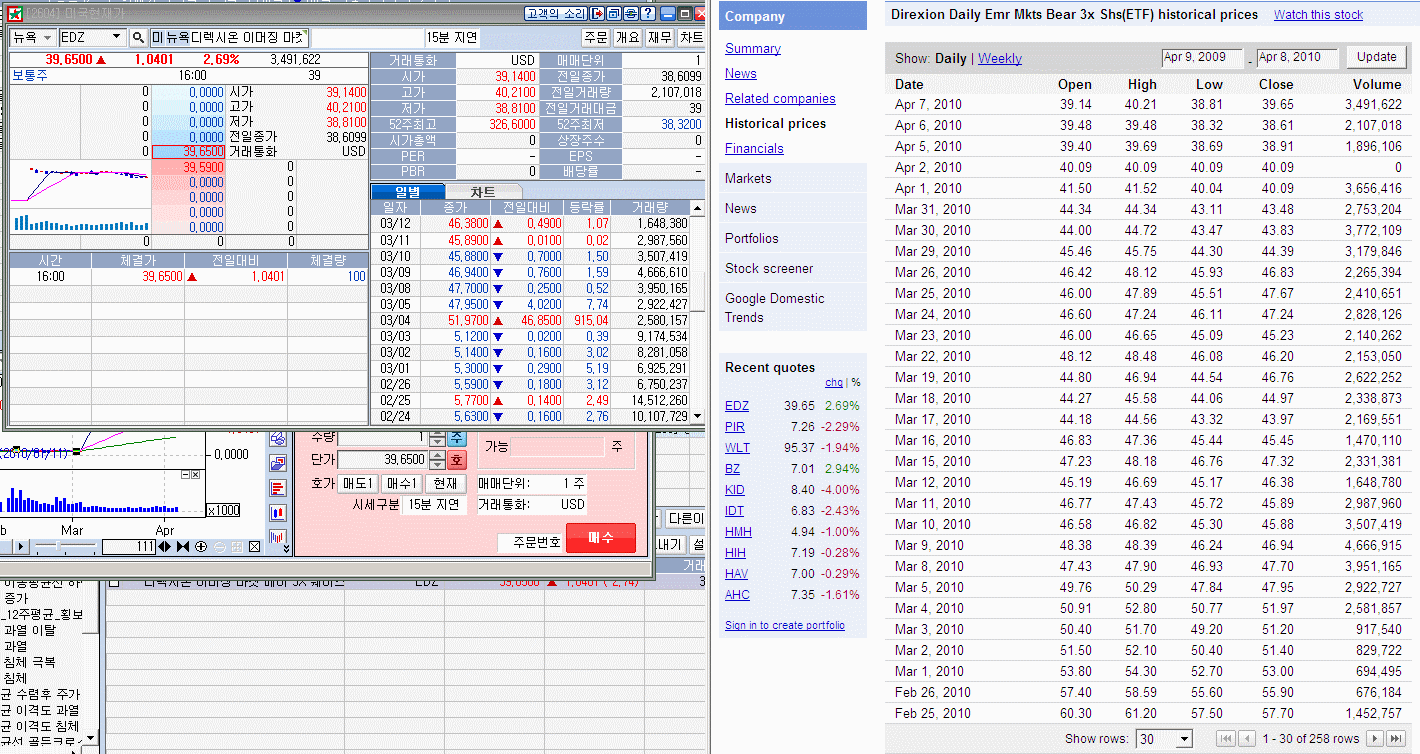Select the 일별 daily tab
The image size is (1420, 754).
click(407, 192)
